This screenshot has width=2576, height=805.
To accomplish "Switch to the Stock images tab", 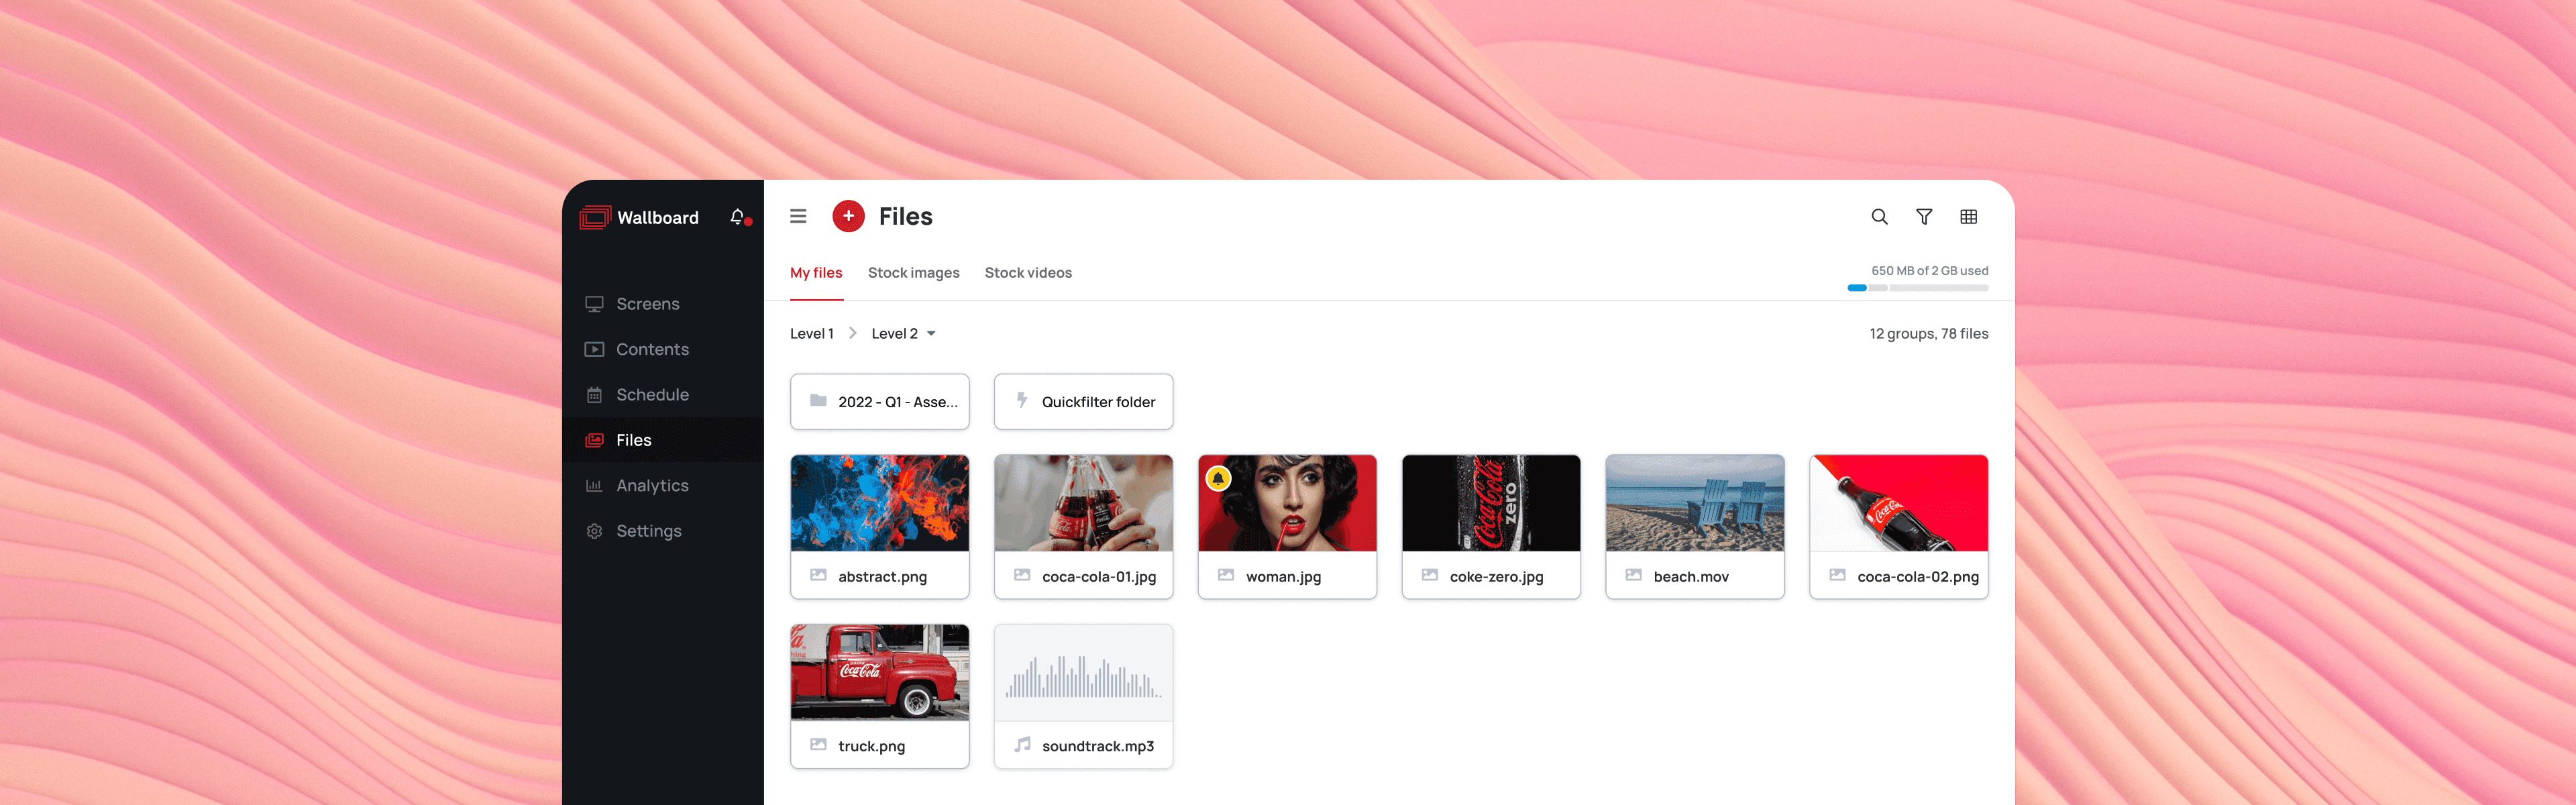I will click(x=913, y=273).
